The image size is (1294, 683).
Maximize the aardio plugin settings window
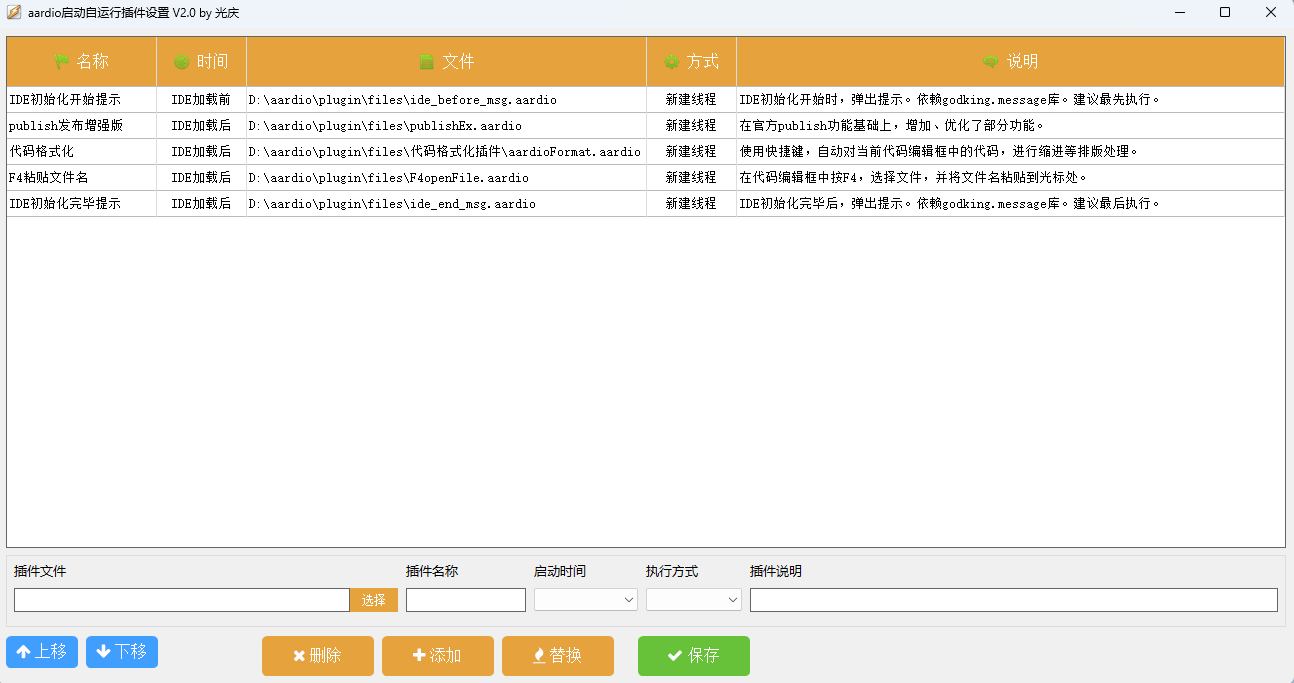[1225, 13]
